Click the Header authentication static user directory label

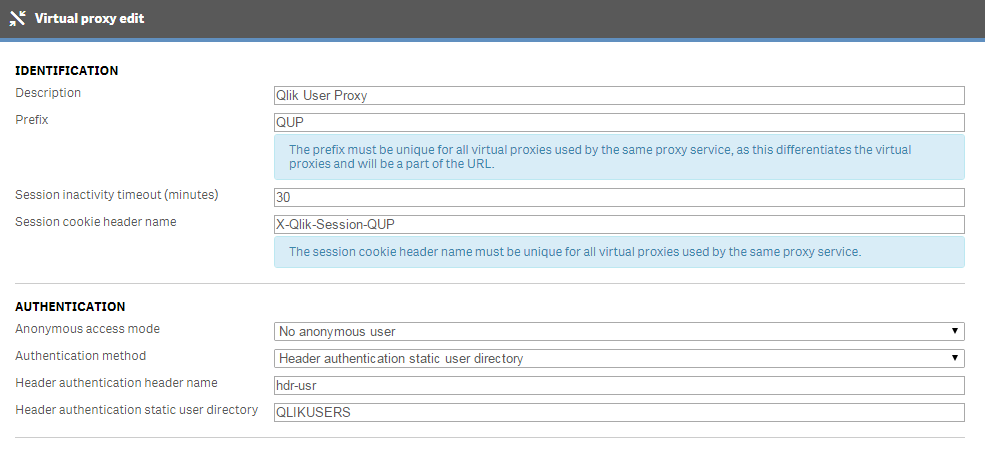coord(136,409)
